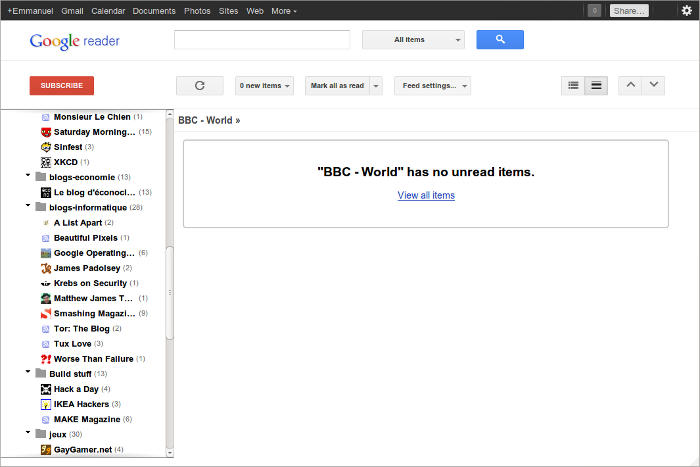Click the IKEA Hackers feed icon
Image resolution: width=700 pixels, height=467 pixels.
[x=46, y=404]
